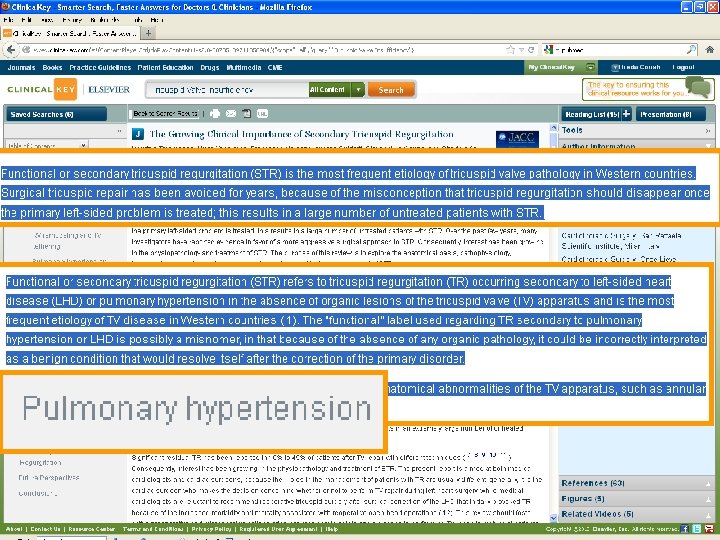Open the Books menu
Screen dimensions: 720x540
[x=52, y=68]
